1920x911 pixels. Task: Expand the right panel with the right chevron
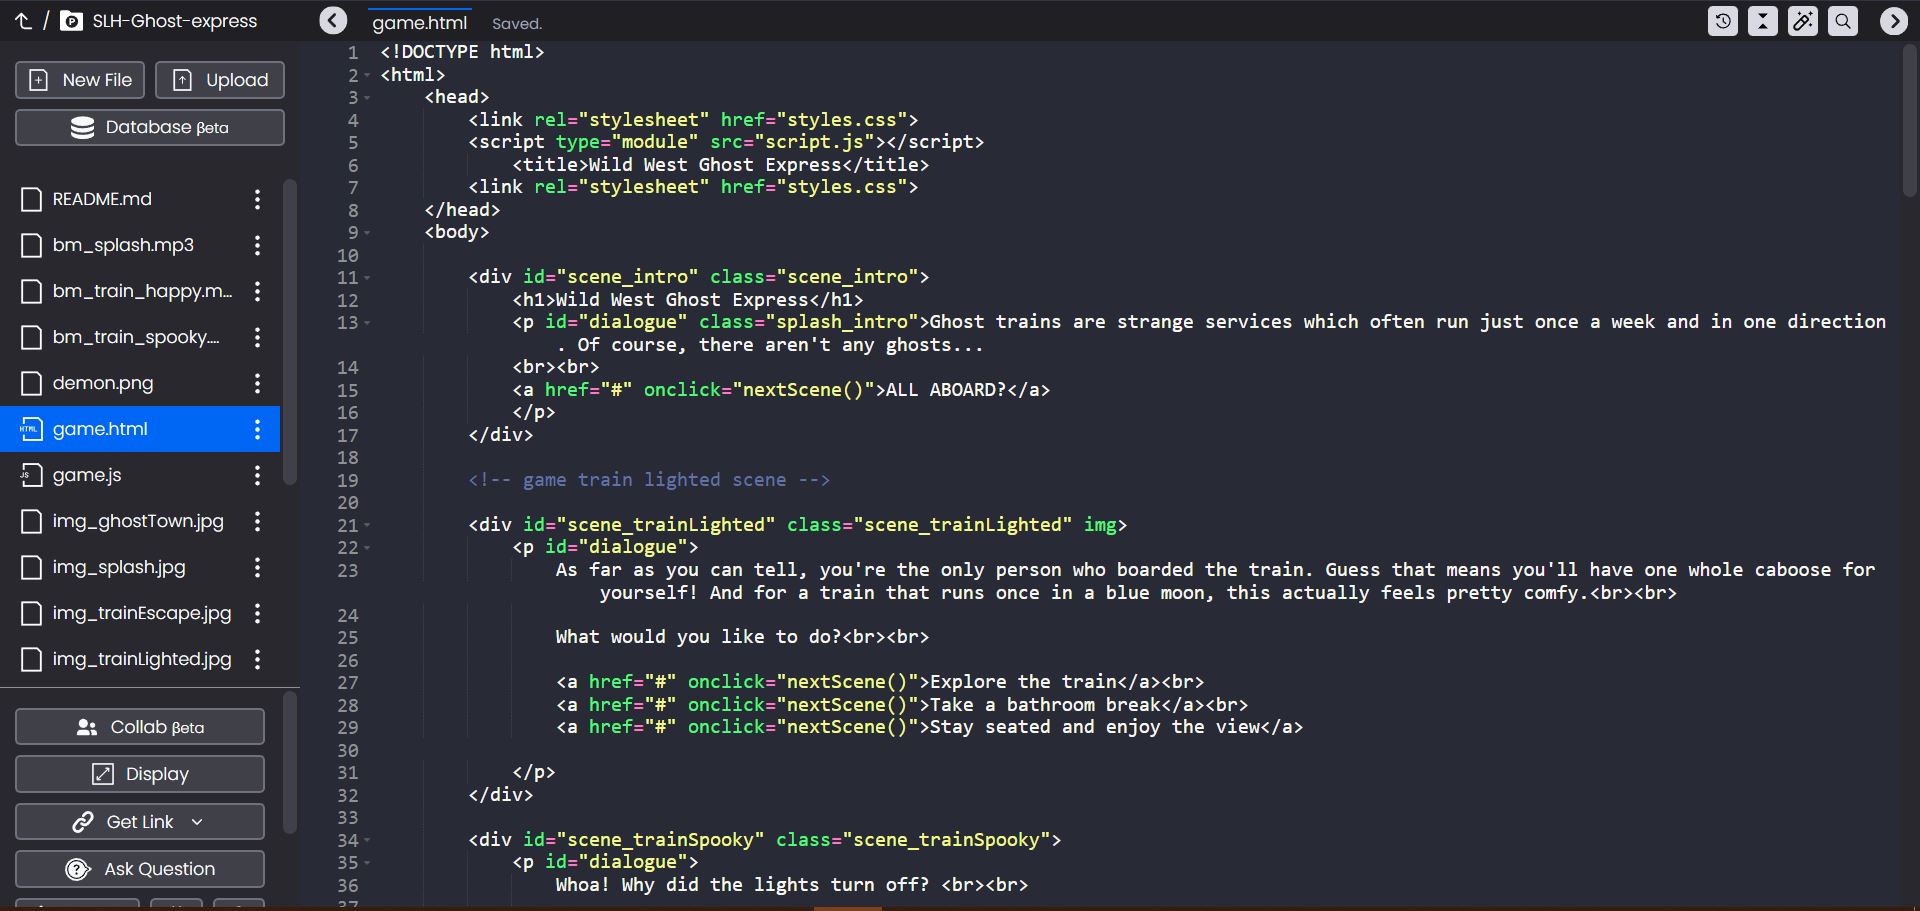(x=1893, y=21)
